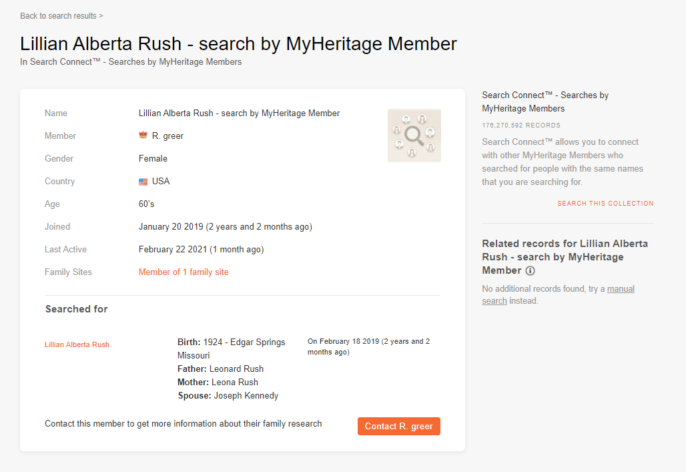This screenshot has width=686, height=472.
Task: Click the 176,270,592 records count
Action: point(521,126)
